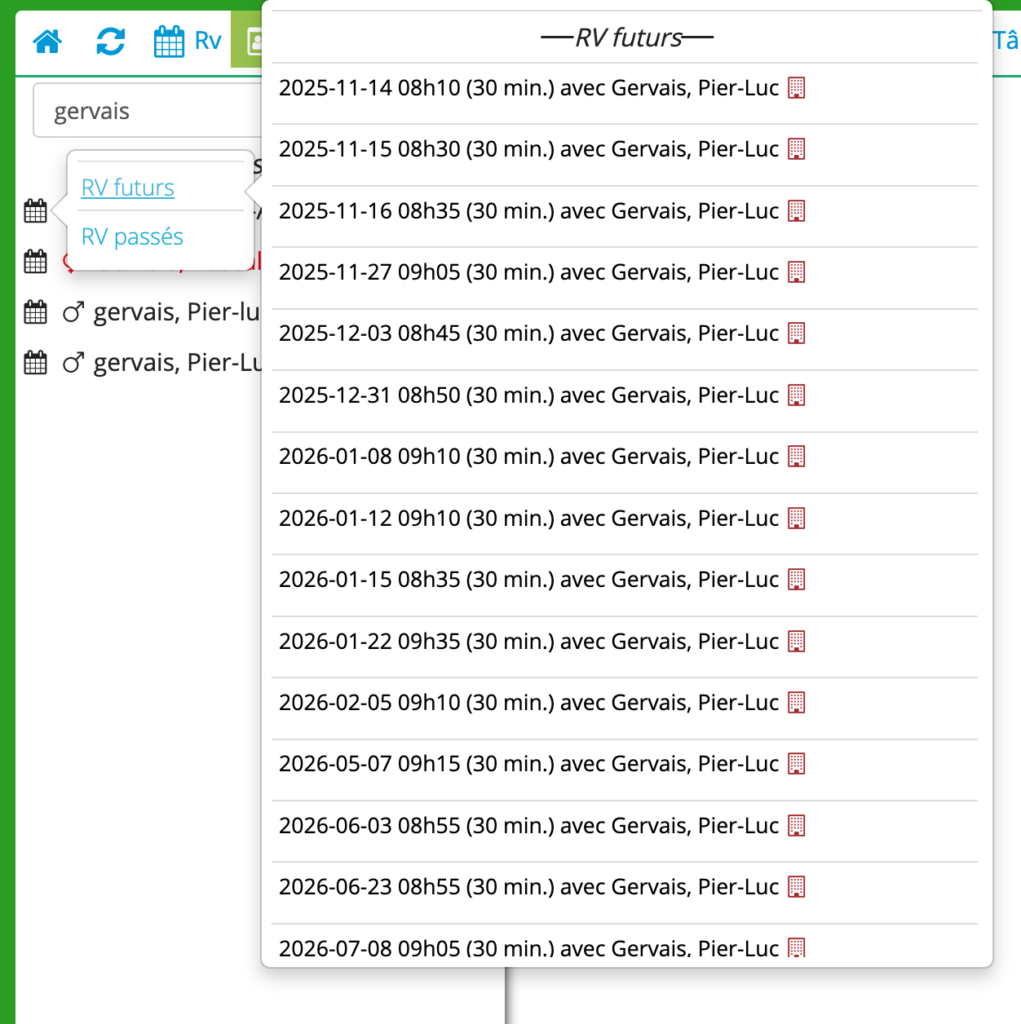This screenshot has height=1024, width=1021.
Task: Click calendar icon beside first patient result
Action: (x=35, y=211)
